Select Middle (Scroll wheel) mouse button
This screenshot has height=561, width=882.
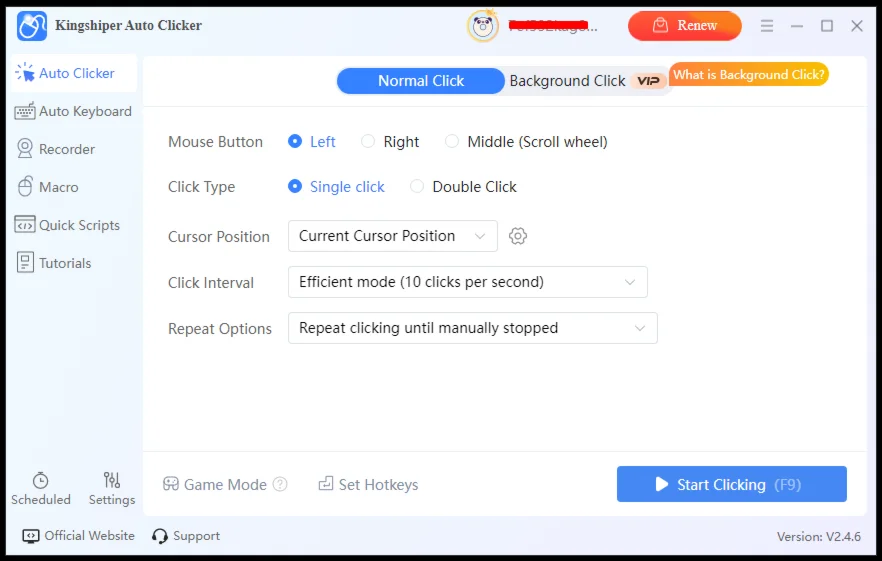[x=526, y=141]
